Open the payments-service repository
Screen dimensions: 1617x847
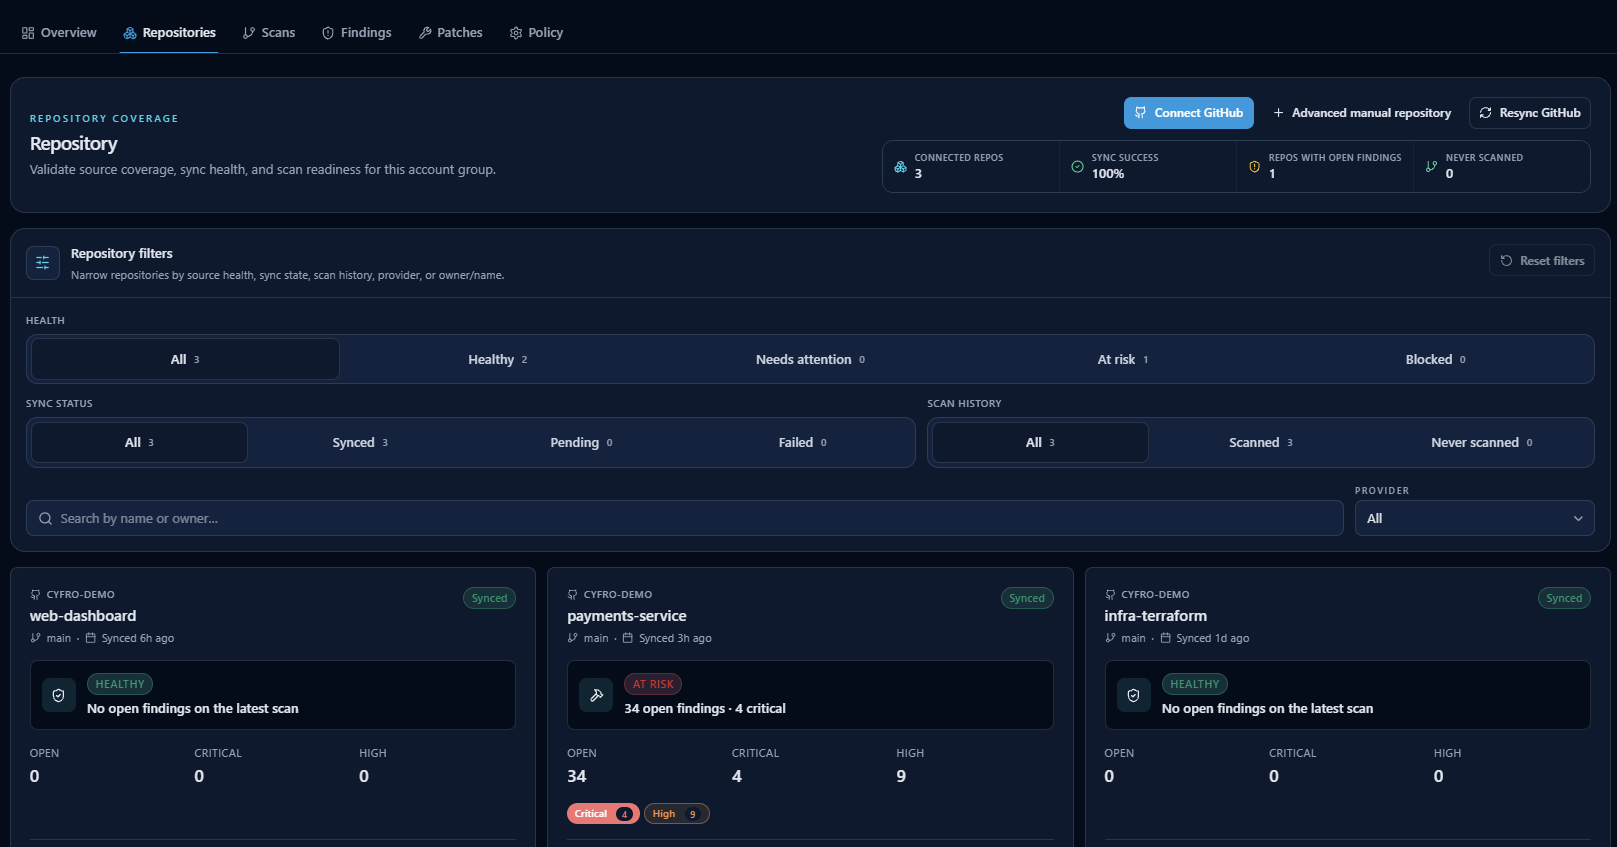[627, 616]
